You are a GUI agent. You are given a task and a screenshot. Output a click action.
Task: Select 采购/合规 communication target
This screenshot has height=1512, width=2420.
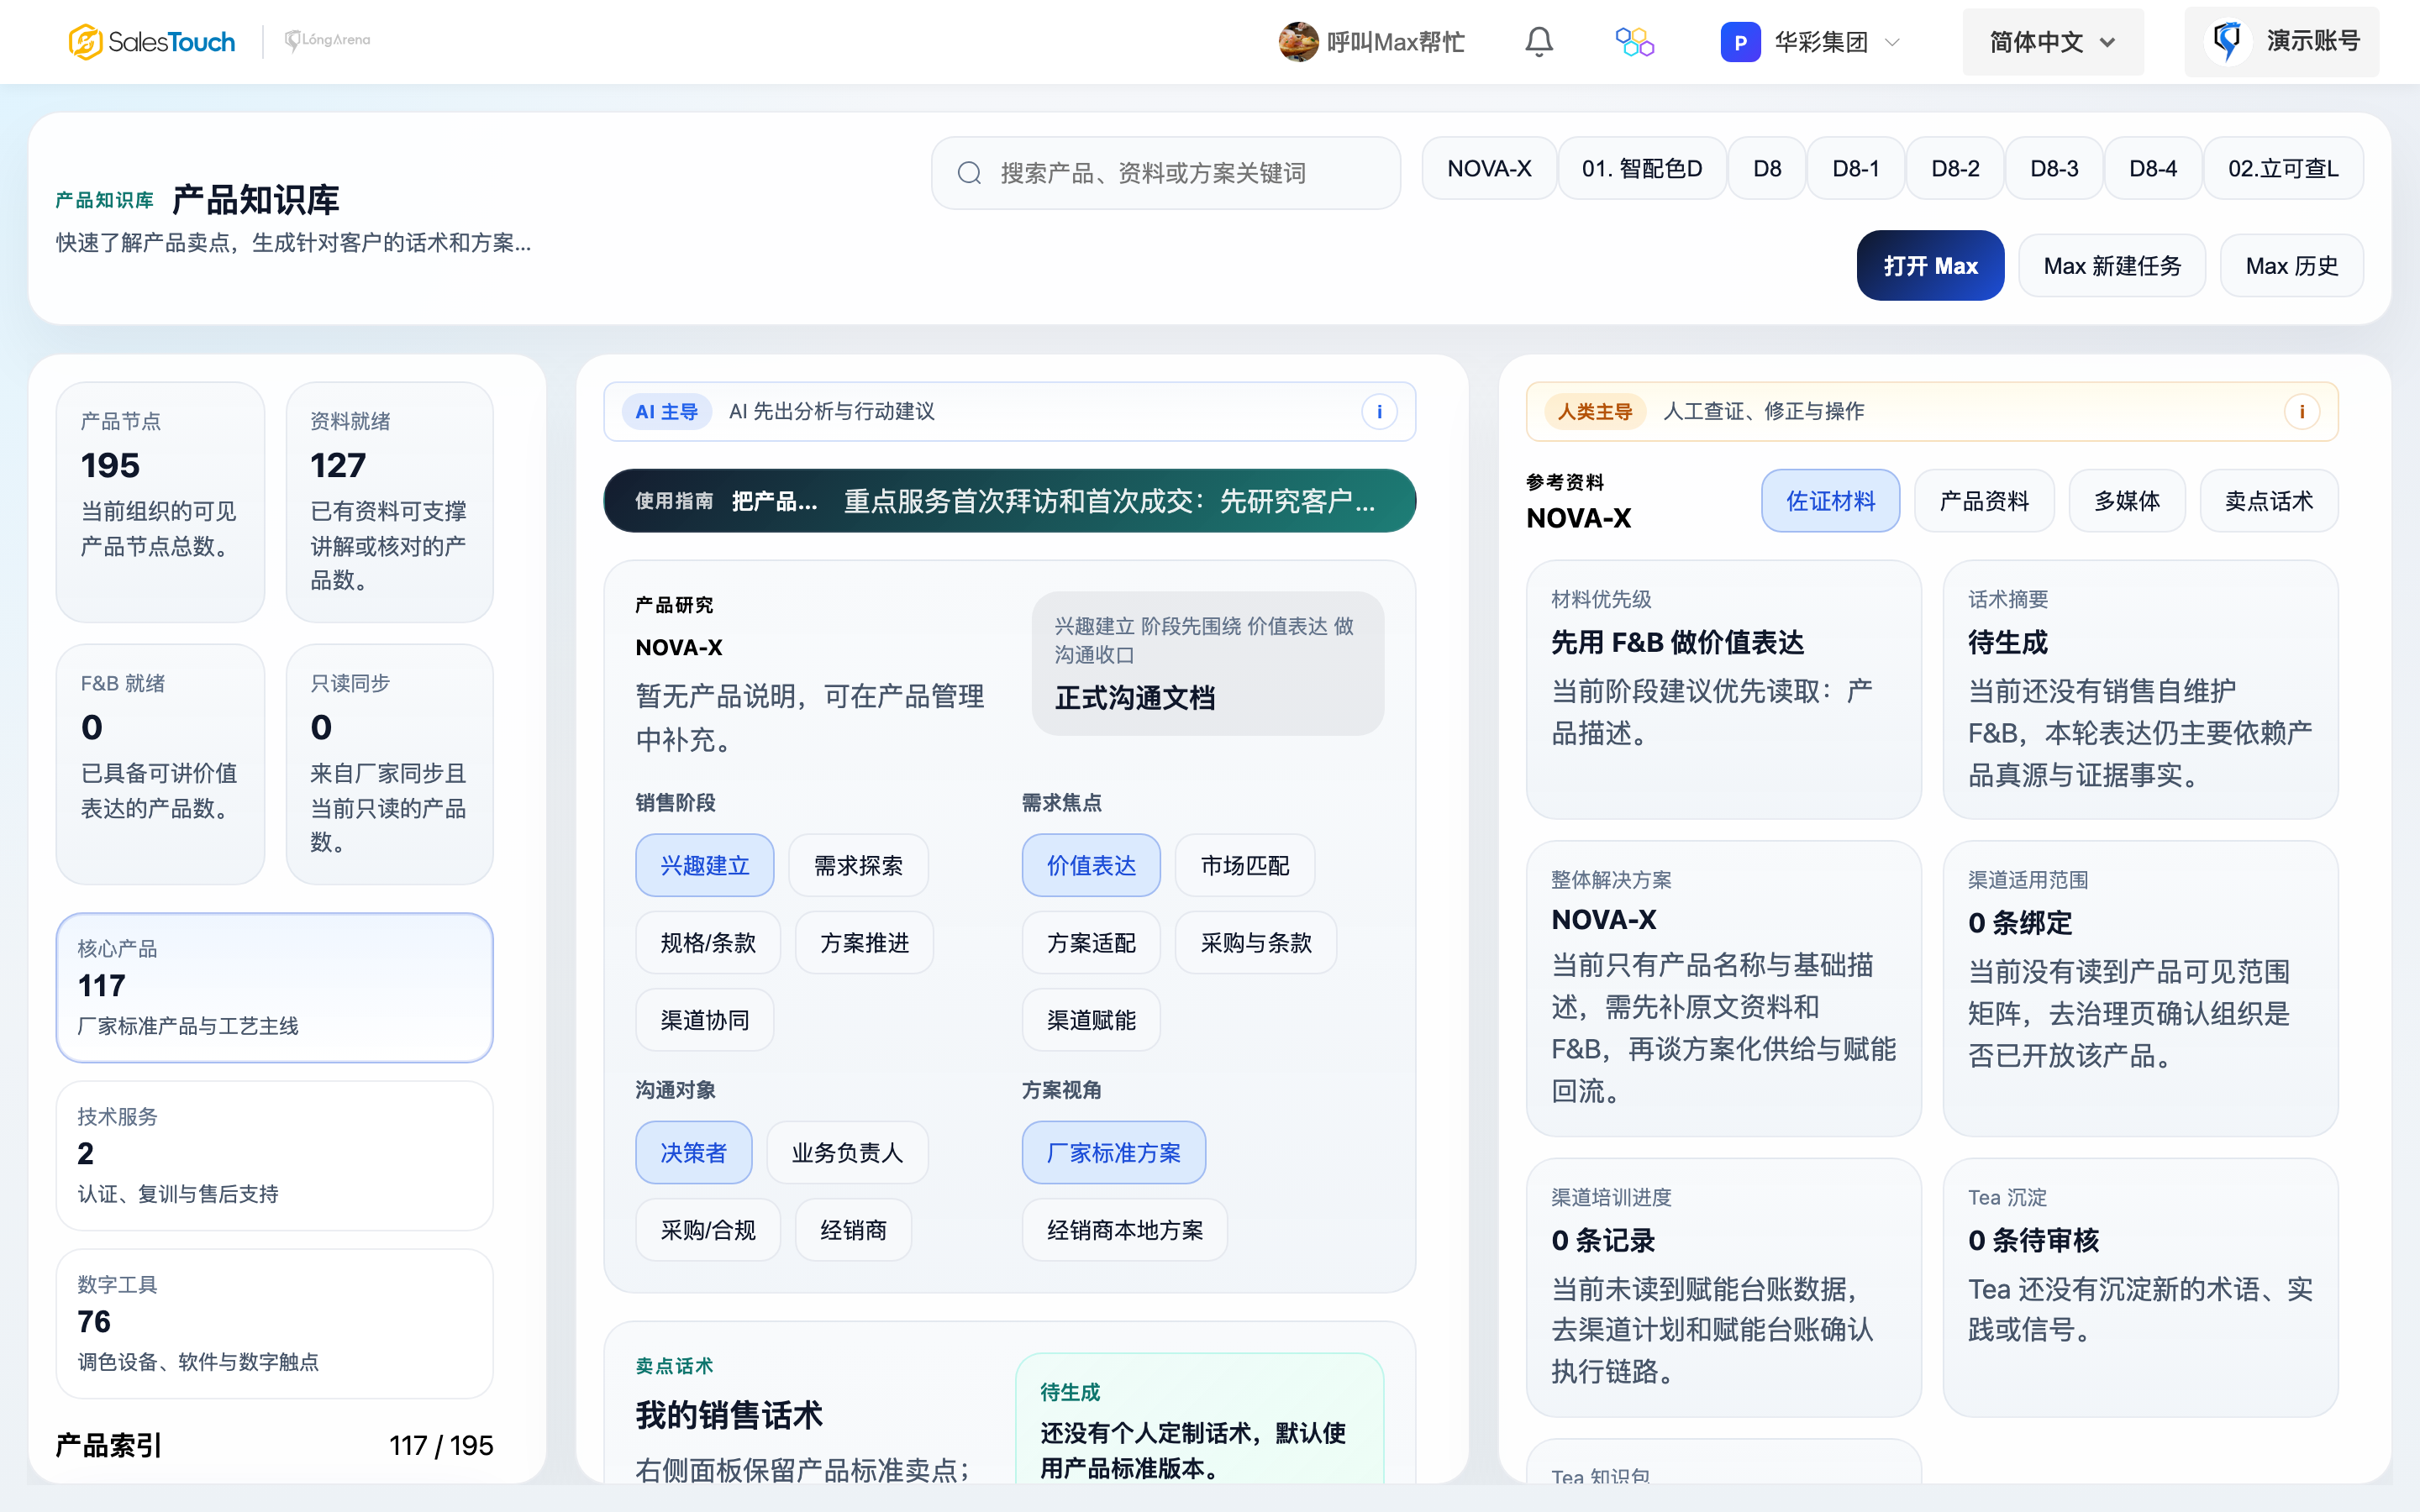click(708, 1229)
